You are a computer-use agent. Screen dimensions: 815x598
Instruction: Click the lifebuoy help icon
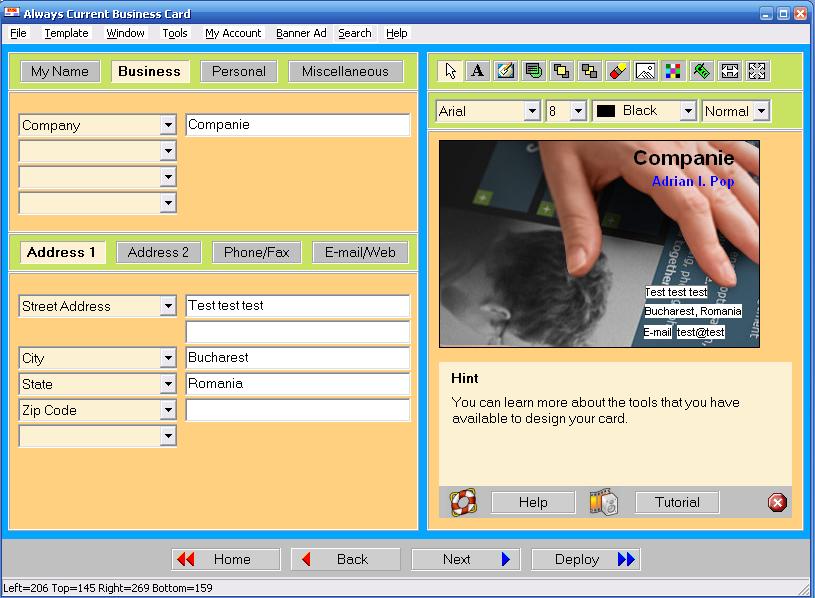[463, 502]
